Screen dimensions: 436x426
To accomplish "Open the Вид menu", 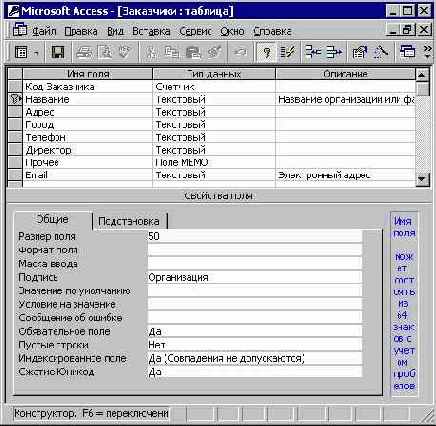I will (x=115, y=31).
